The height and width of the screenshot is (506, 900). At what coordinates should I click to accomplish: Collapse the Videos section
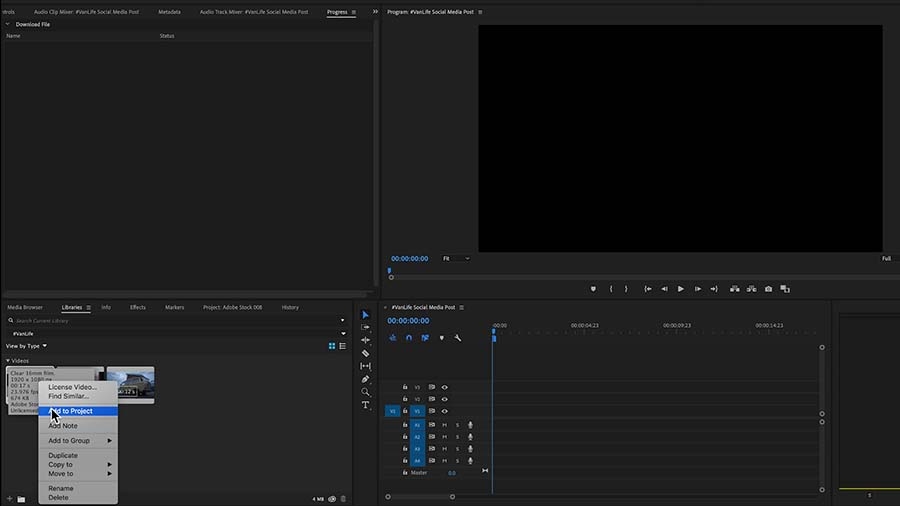click(8, 361)
